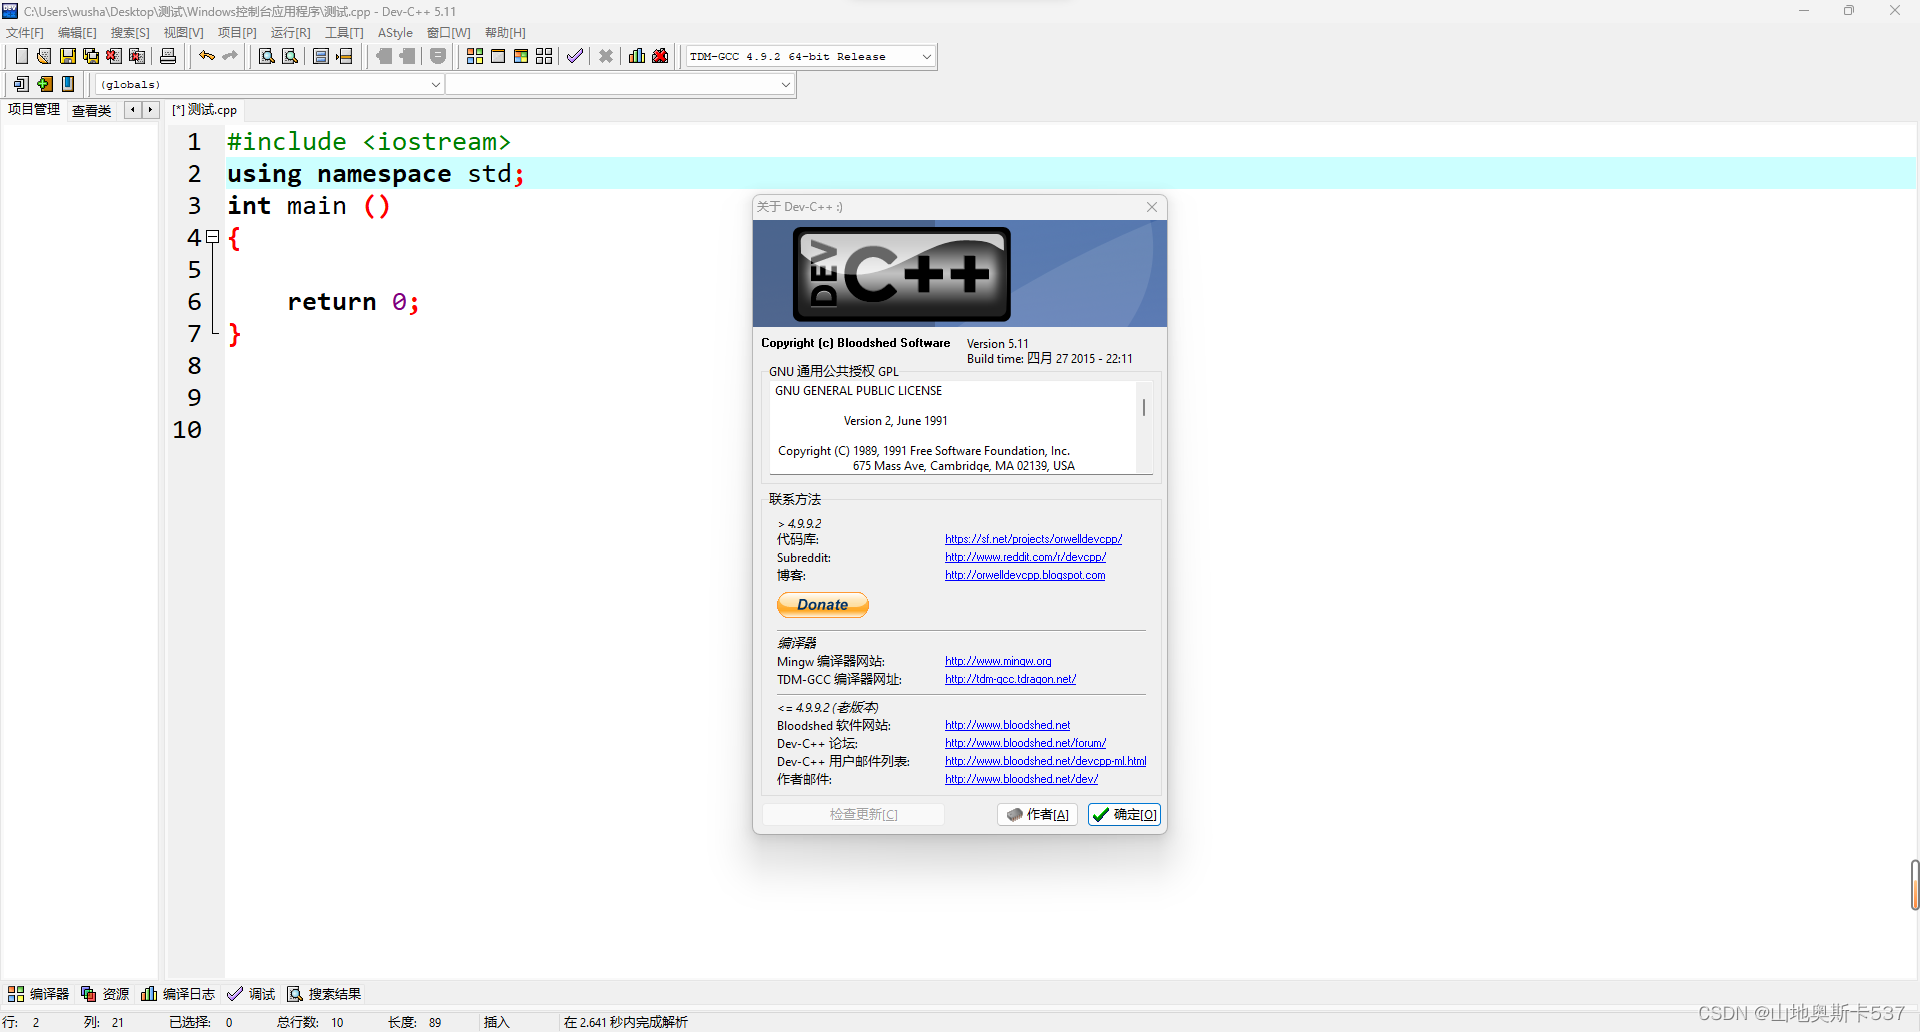The height and width of the screenshot is (1032, 1920).
Task: Select the 测试.cpp editor tab
Action: (204, 110)
